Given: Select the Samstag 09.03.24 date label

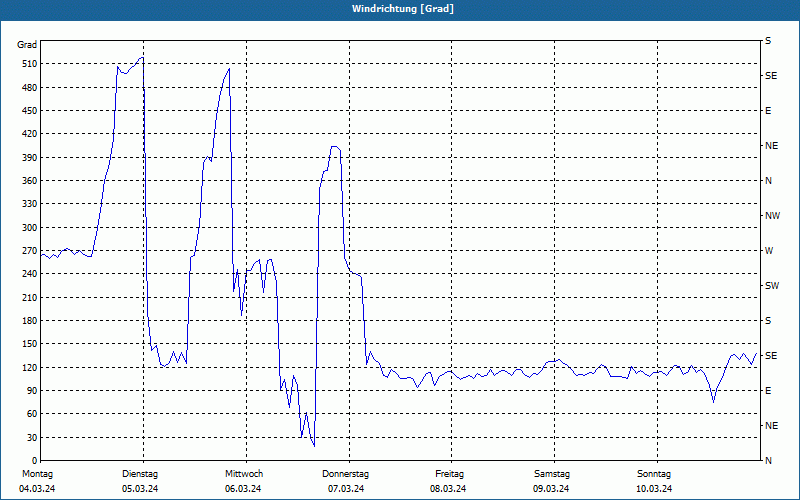Looking at the screenshot, I should [x=552, y=481].
